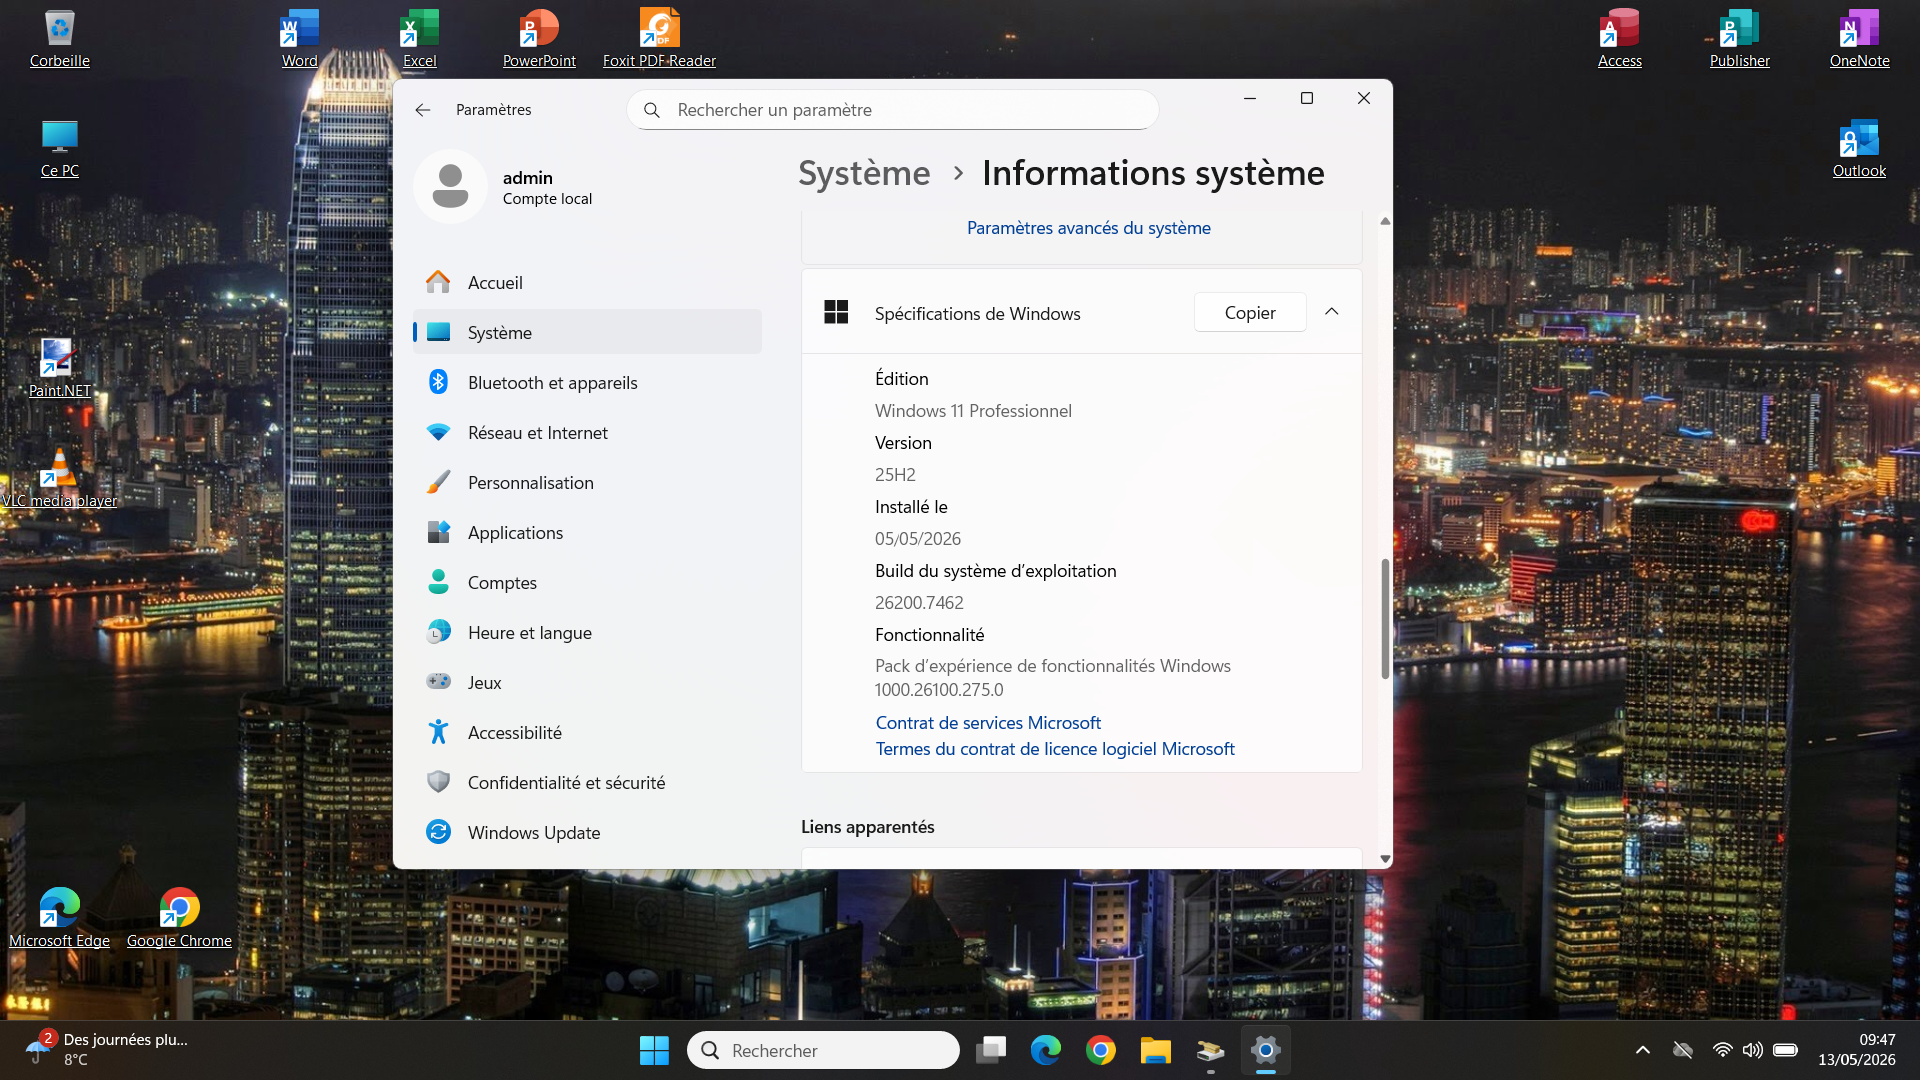The height and width of the screenshot is (1080, 1920).
Task: Open the Foxit PDF Reader shortcut
Action: 659,39
